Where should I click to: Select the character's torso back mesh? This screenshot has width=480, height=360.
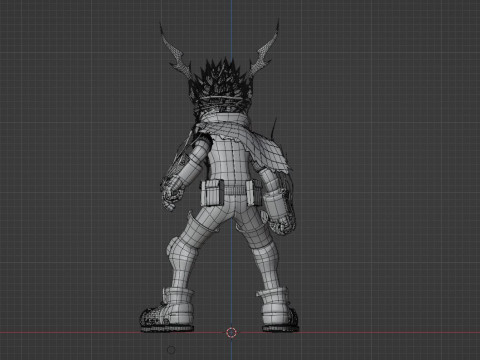point(230,163)
